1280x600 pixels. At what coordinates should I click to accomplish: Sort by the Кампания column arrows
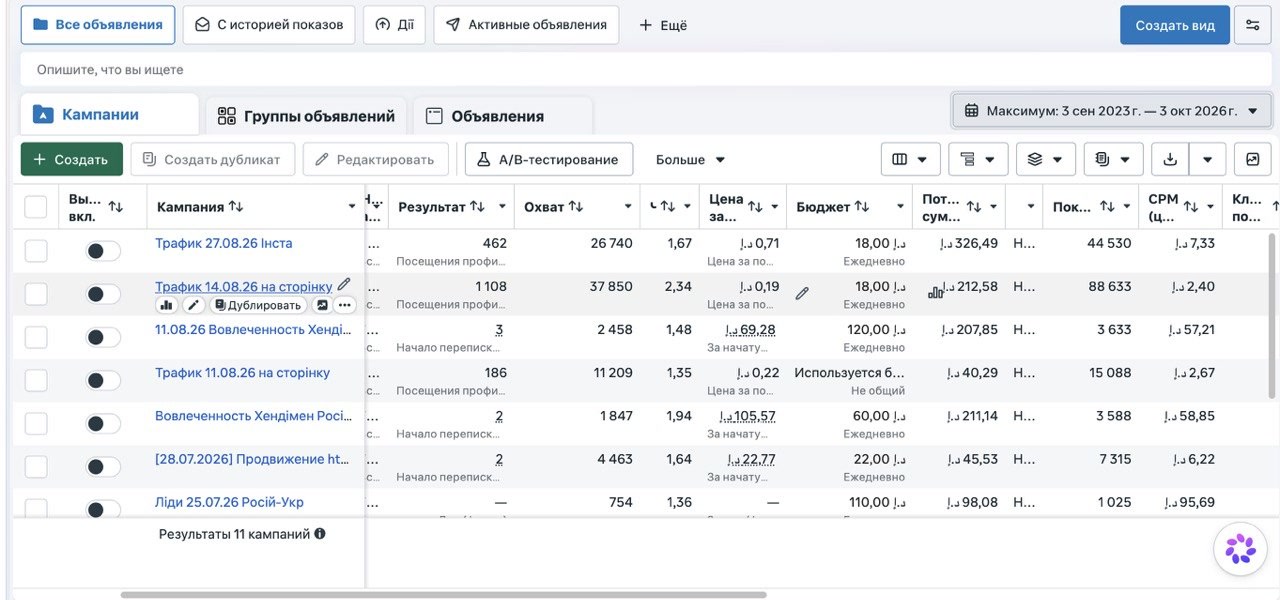click(x=236, y=207)
